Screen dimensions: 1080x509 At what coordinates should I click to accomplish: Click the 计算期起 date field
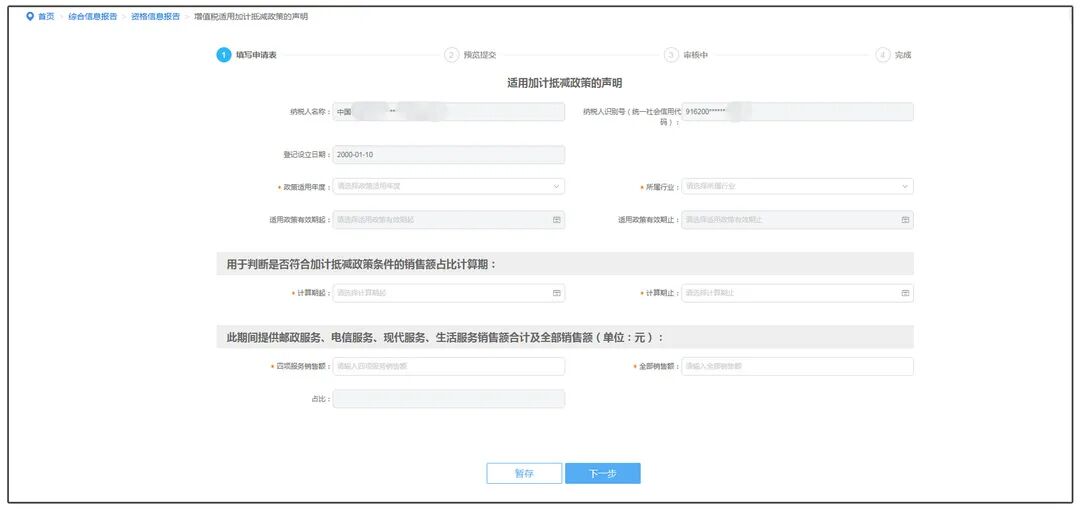click(448, 293)
